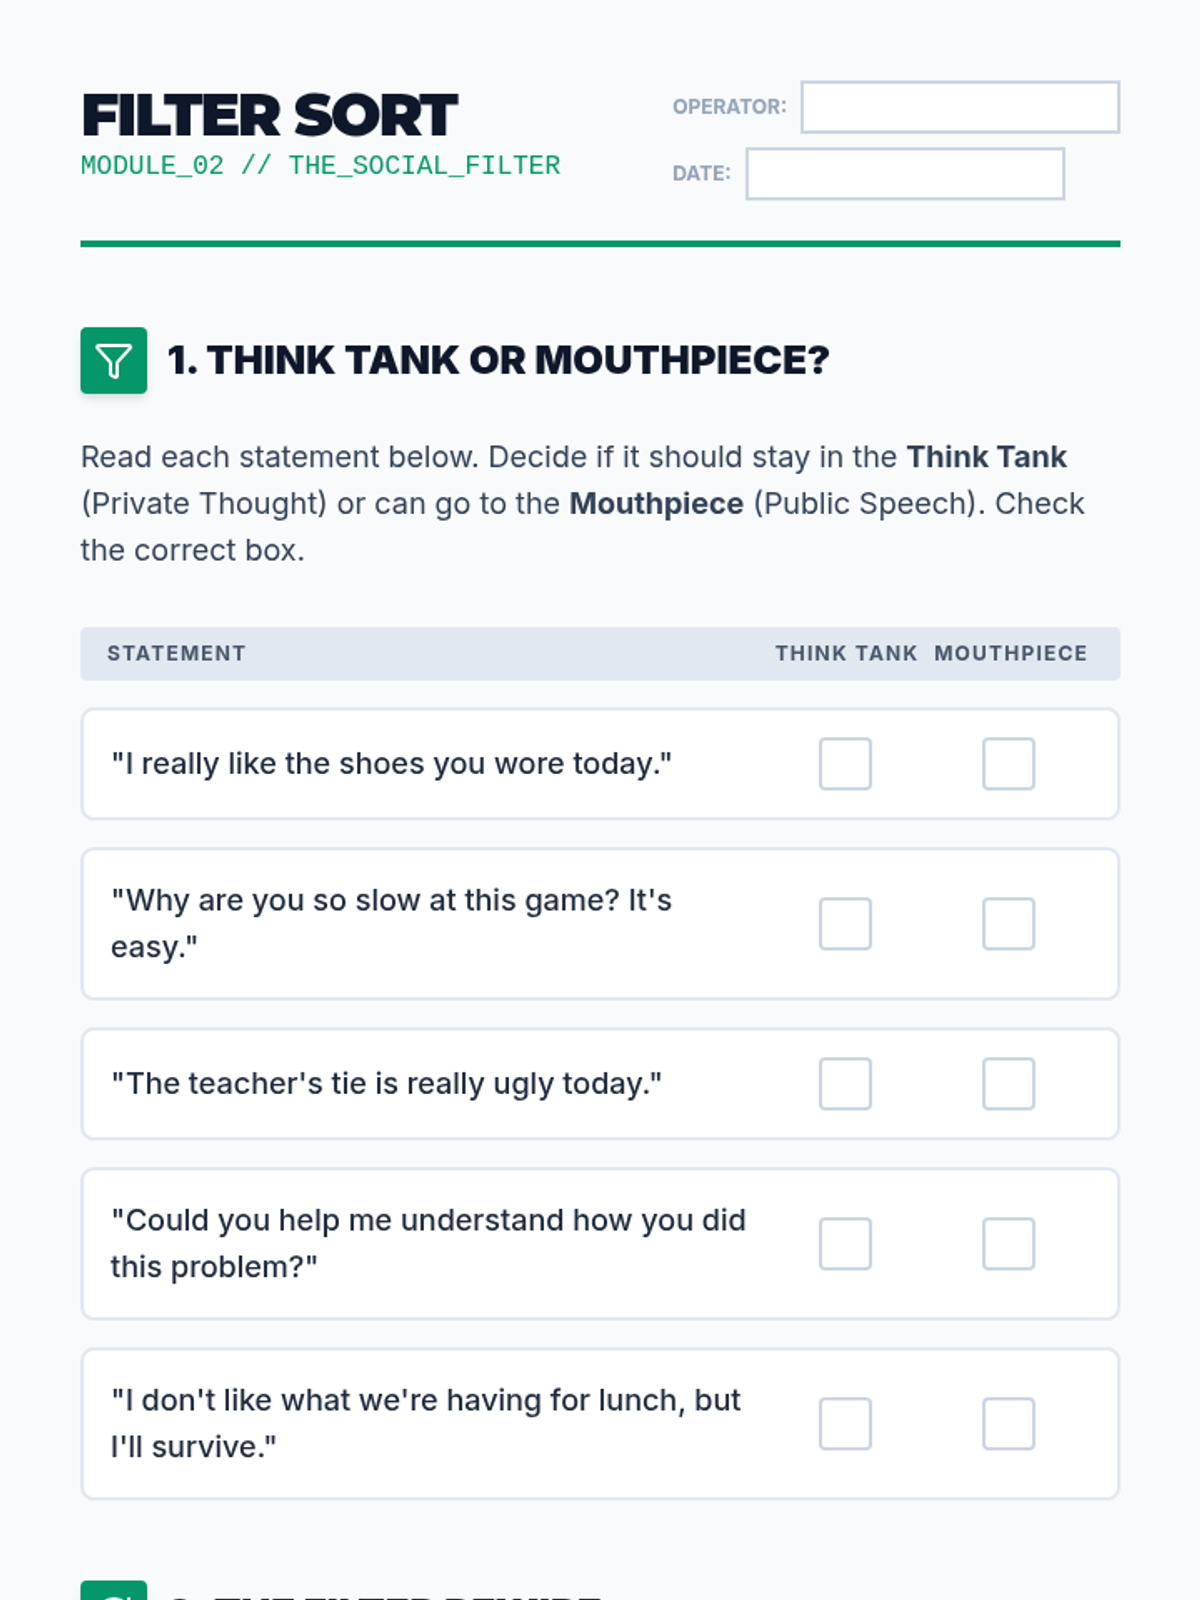Check Think Tank for the shoes statement
Viewport: 1200px width, 1600px height.
coord(845,764)
